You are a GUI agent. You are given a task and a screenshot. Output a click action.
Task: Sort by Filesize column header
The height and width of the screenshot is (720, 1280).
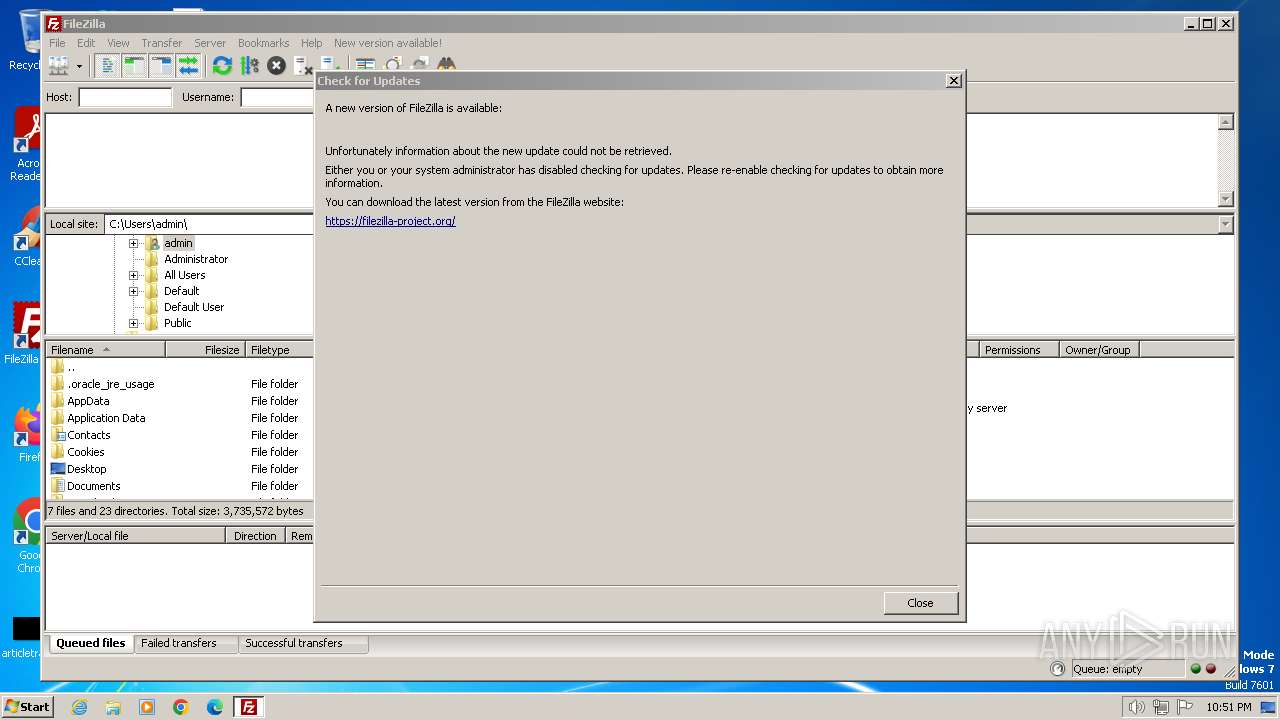click(205, 350)
